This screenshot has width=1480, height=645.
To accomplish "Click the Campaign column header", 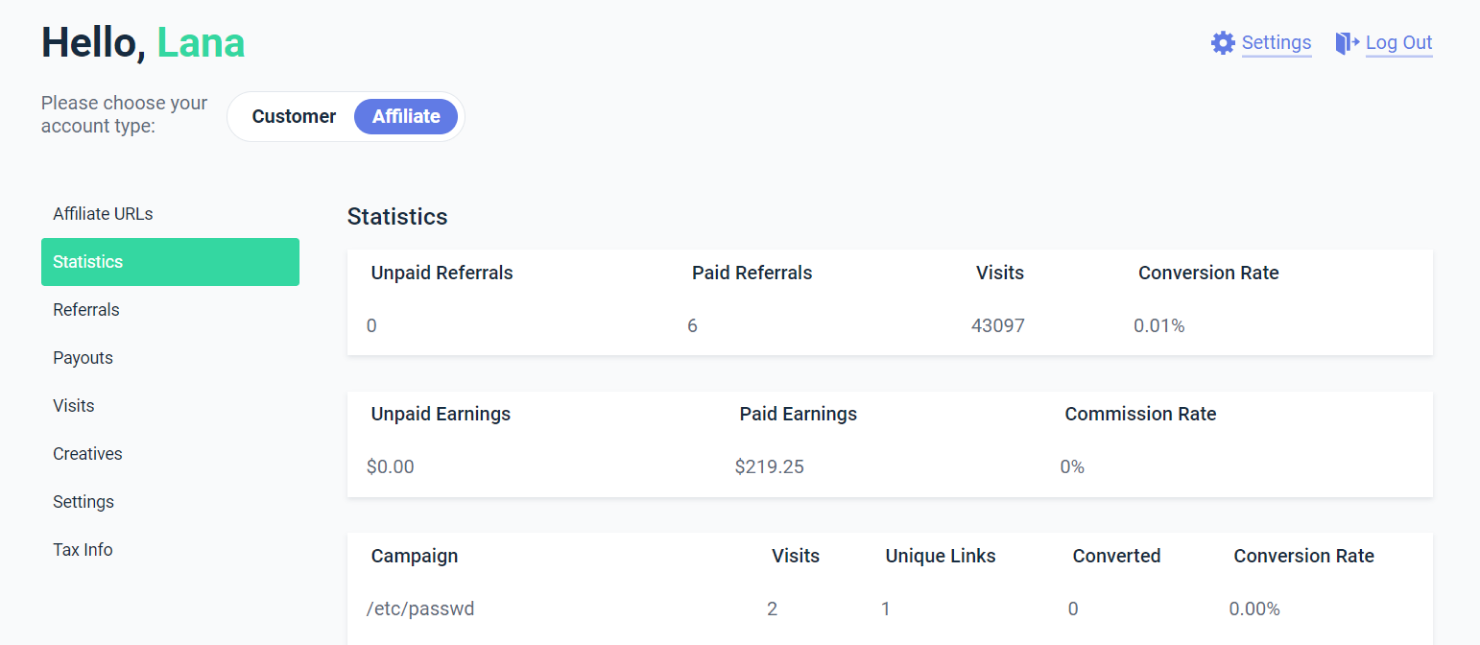I will (414, 556).
